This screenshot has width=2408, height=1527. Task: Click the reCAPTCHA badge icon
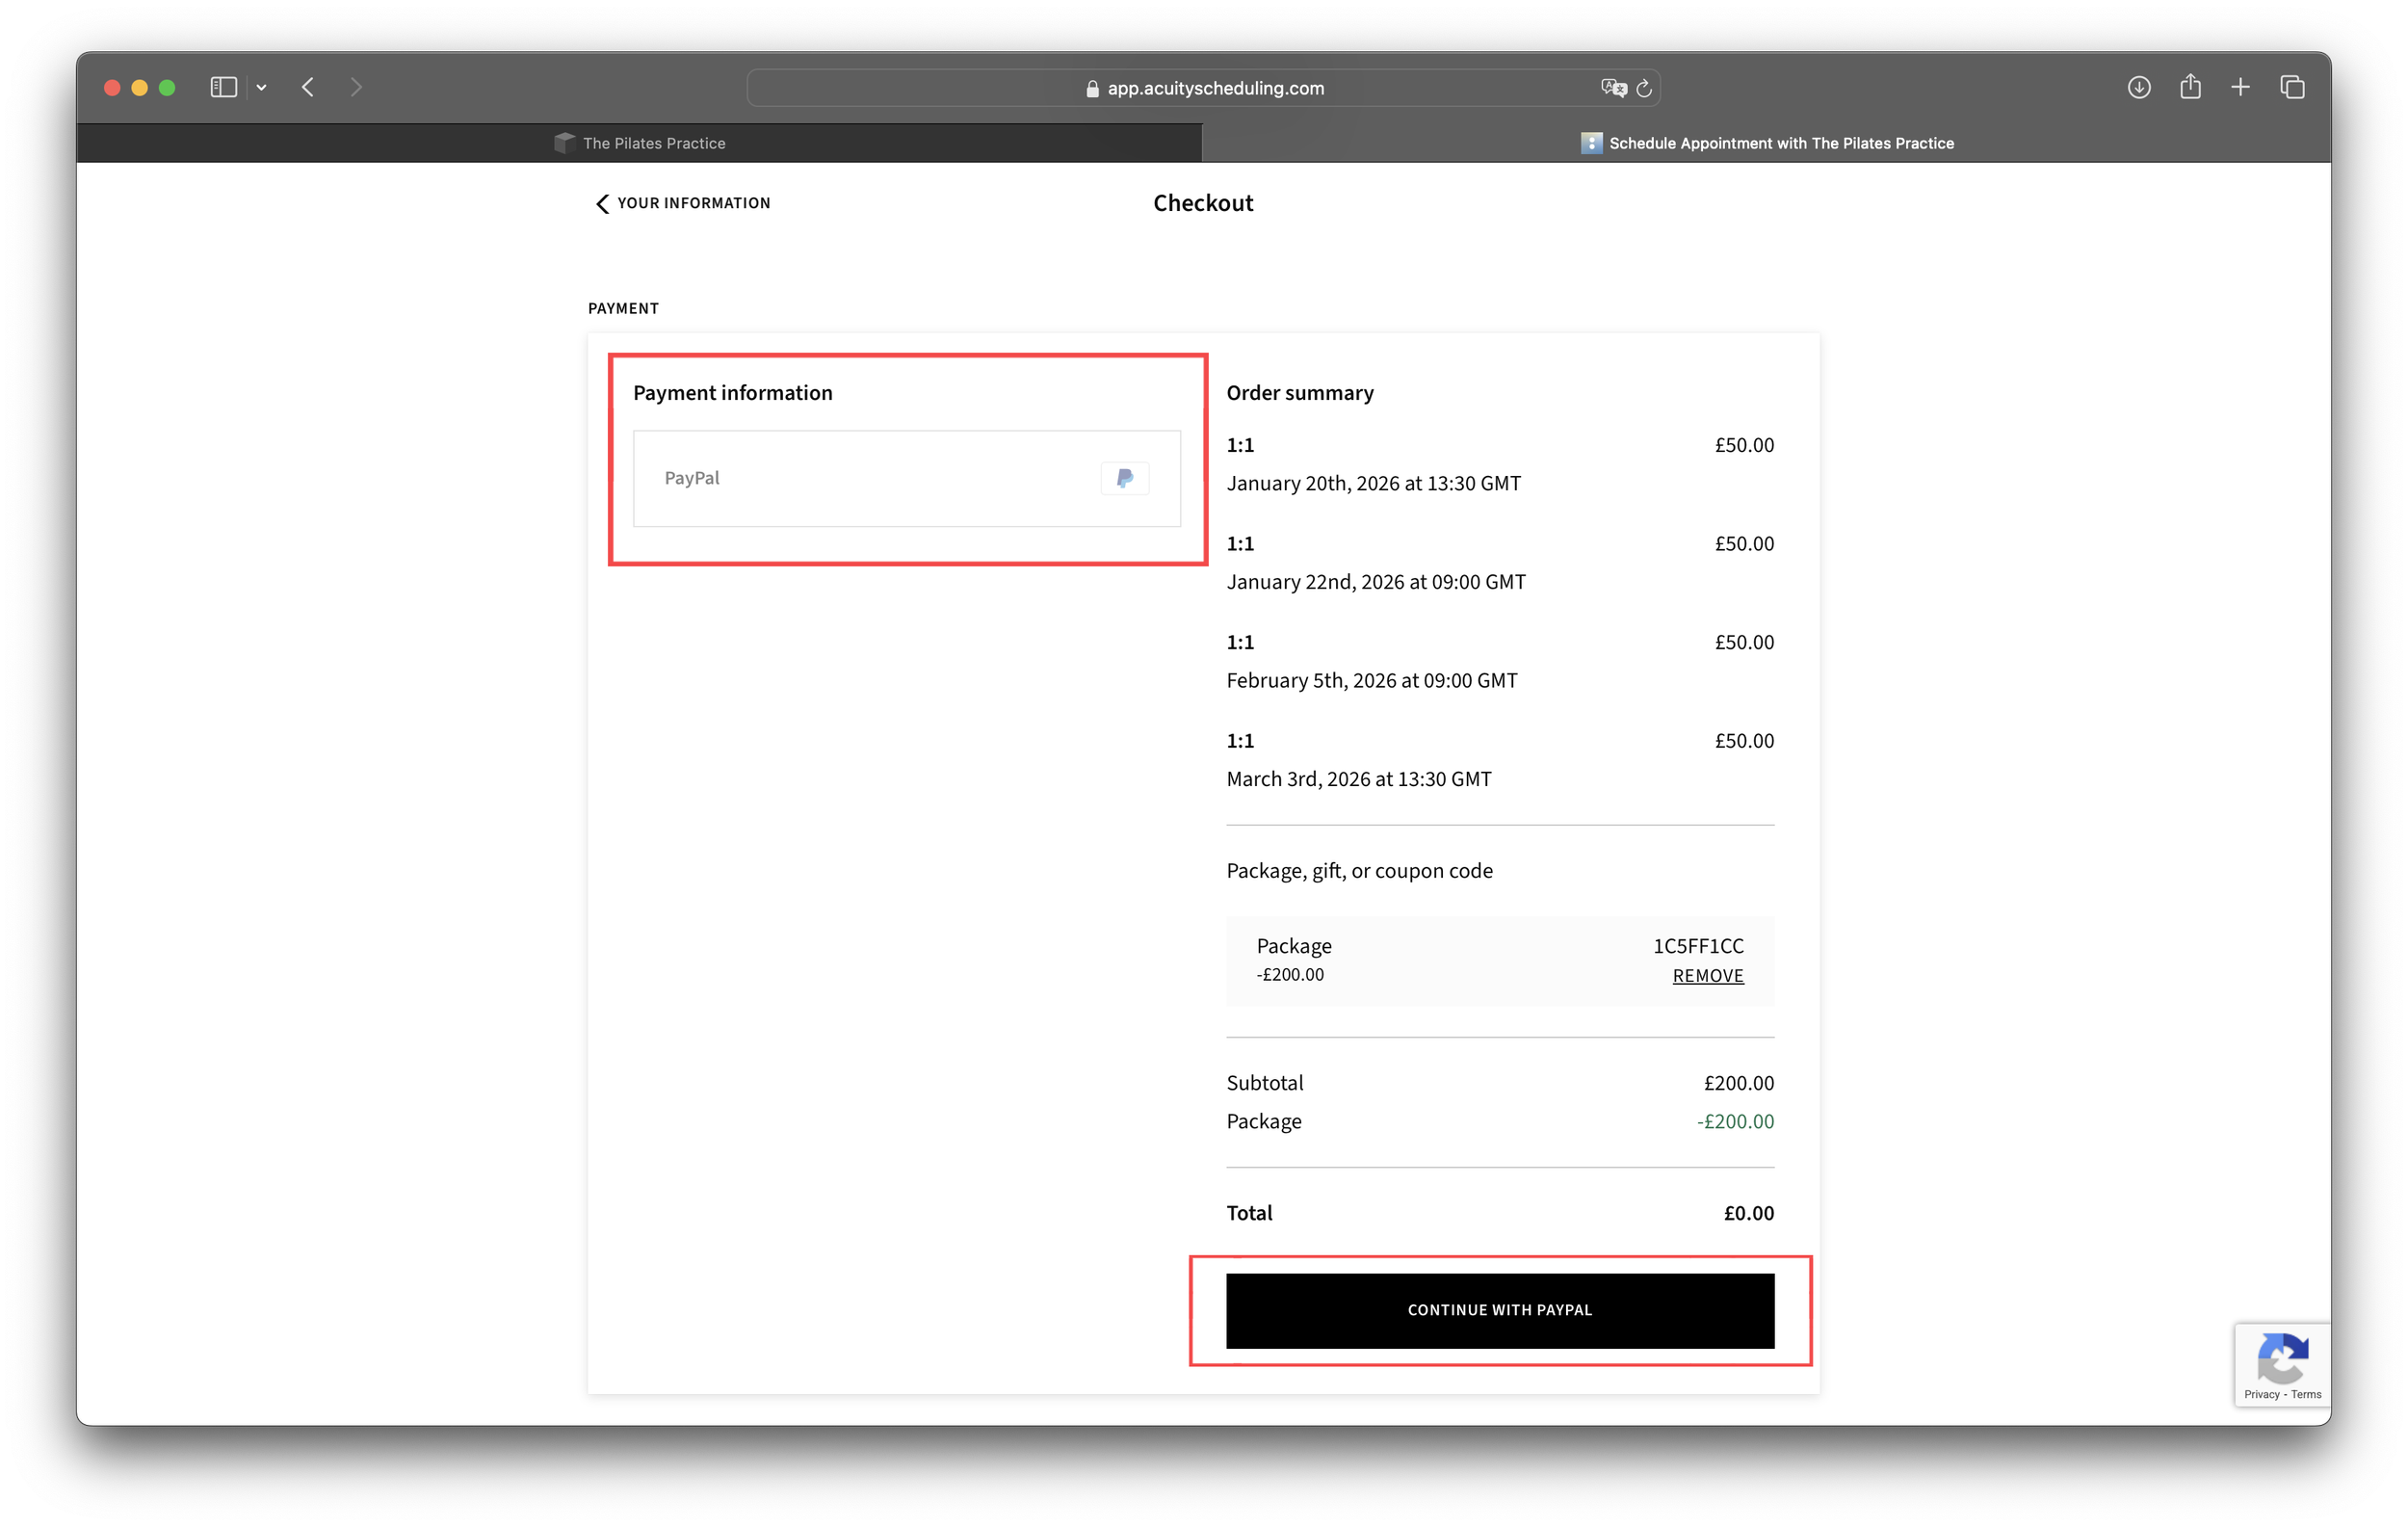click(x=2283, y=1358)
